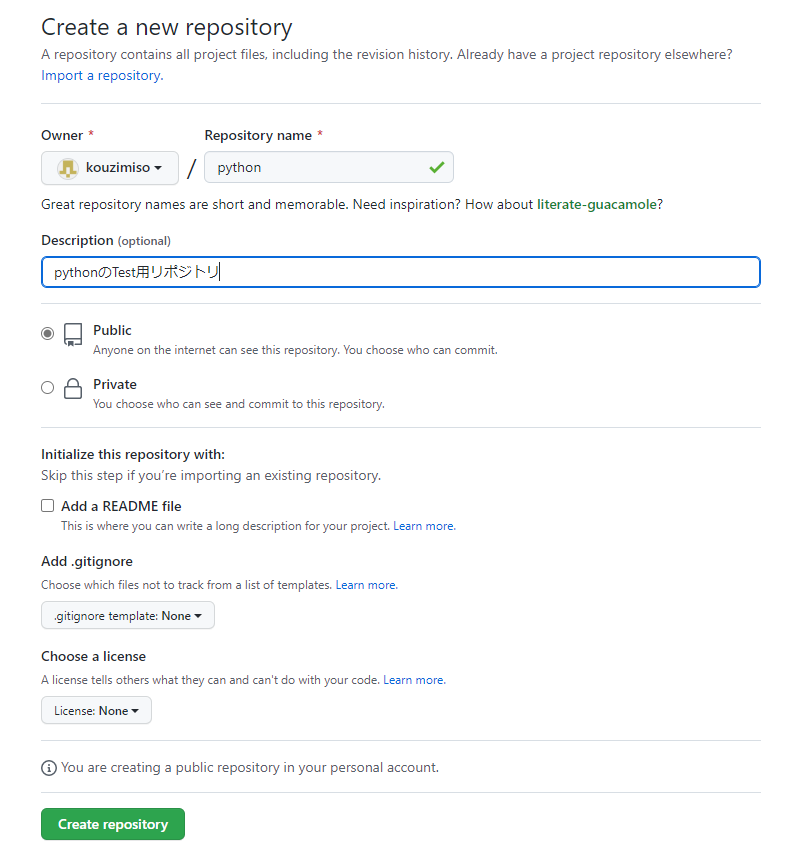This screenshot has width=790, height=847.
Task: Click the lock icon next to Private
Action: (x=72, y=388)
